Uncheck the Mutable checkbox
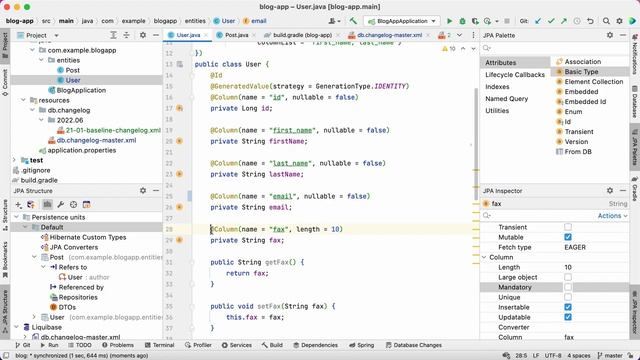640x360 pixels. pos(568,237)
